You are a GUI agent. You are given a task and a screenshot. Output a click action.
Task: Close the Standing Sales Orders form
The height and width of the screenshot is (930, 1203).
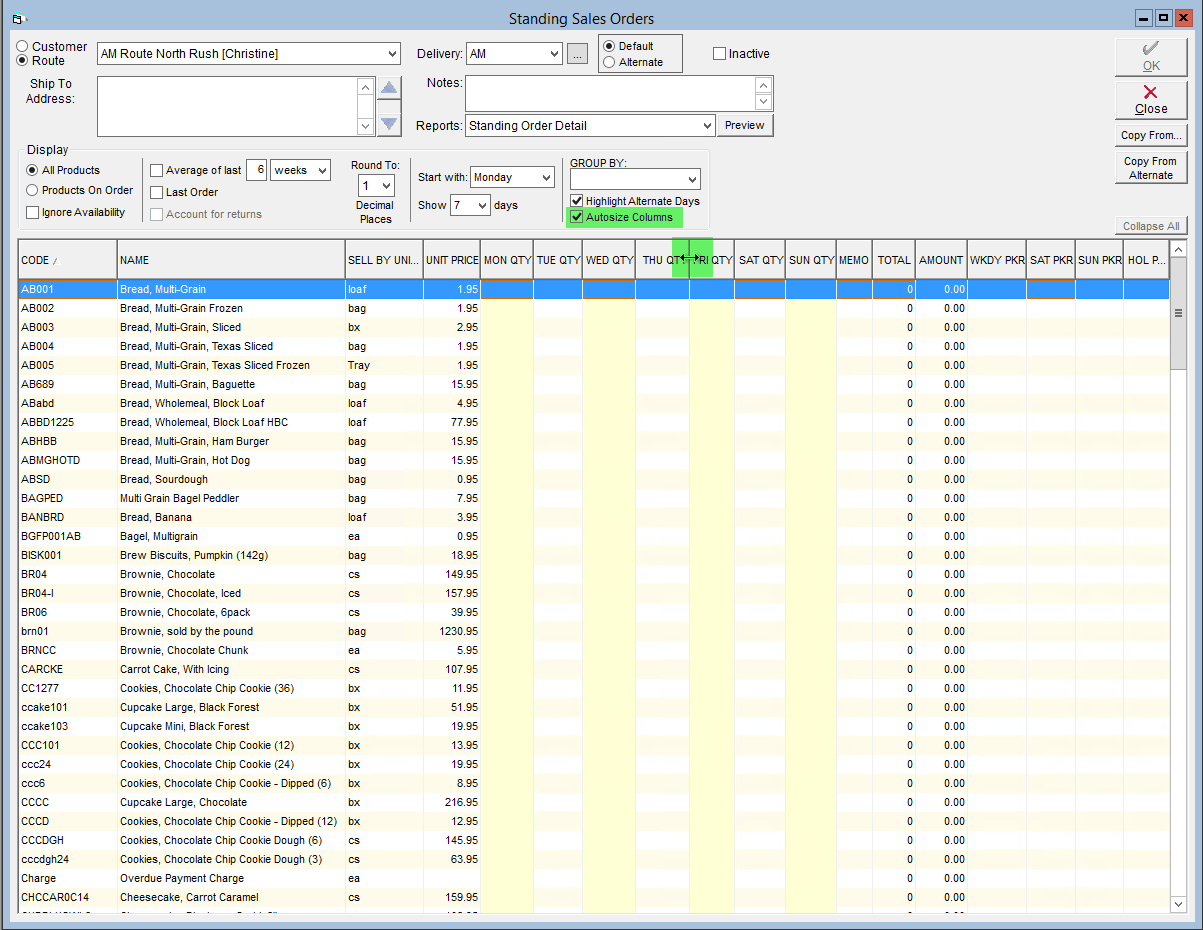[1151, 100]
